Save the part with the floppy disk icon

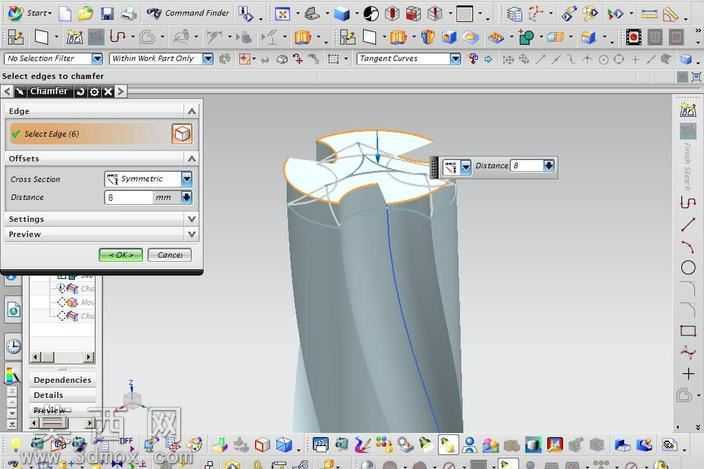coord(107,13)
